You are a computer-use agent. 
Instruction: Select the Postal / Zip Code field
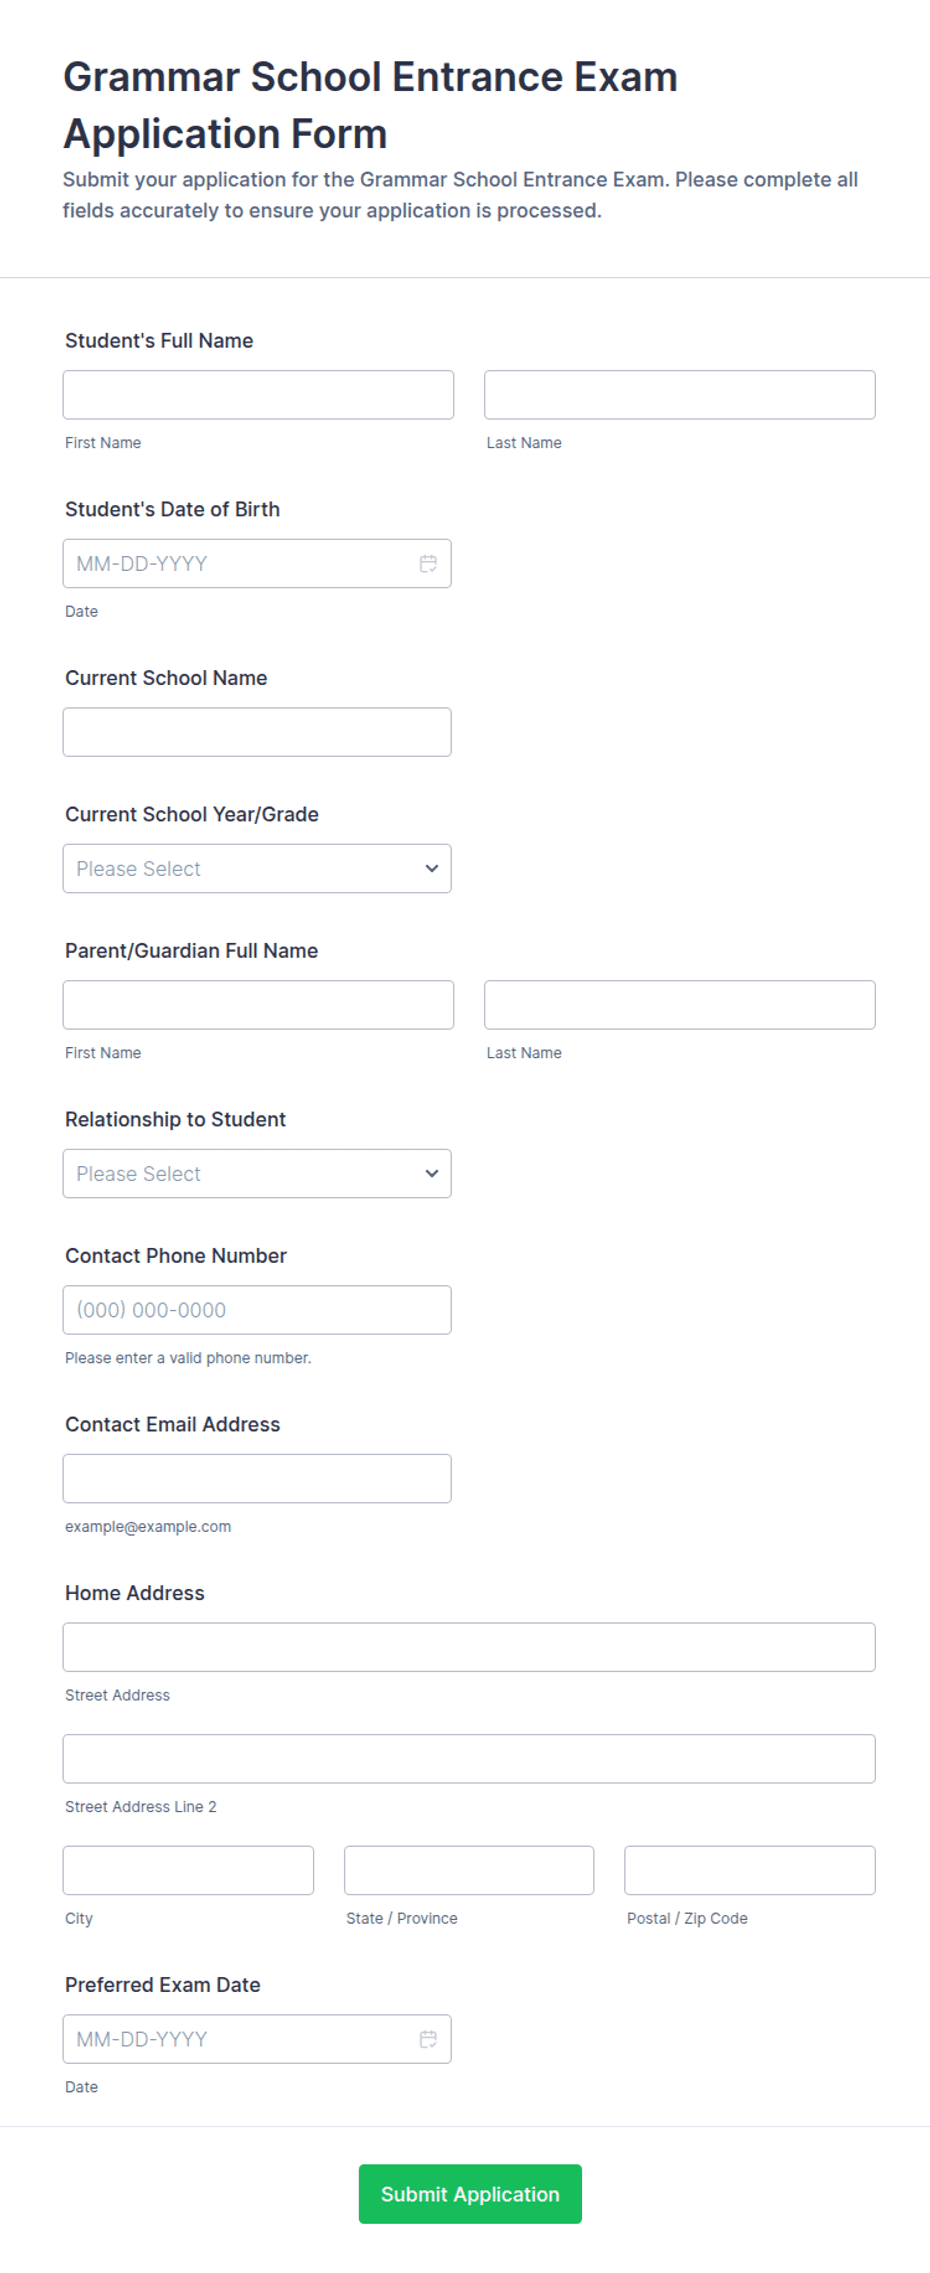[750, 1870]
